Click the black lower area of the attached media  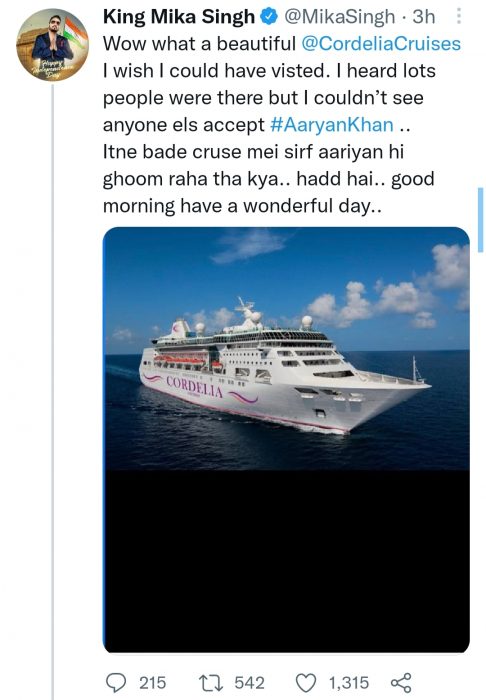[286, 561]
